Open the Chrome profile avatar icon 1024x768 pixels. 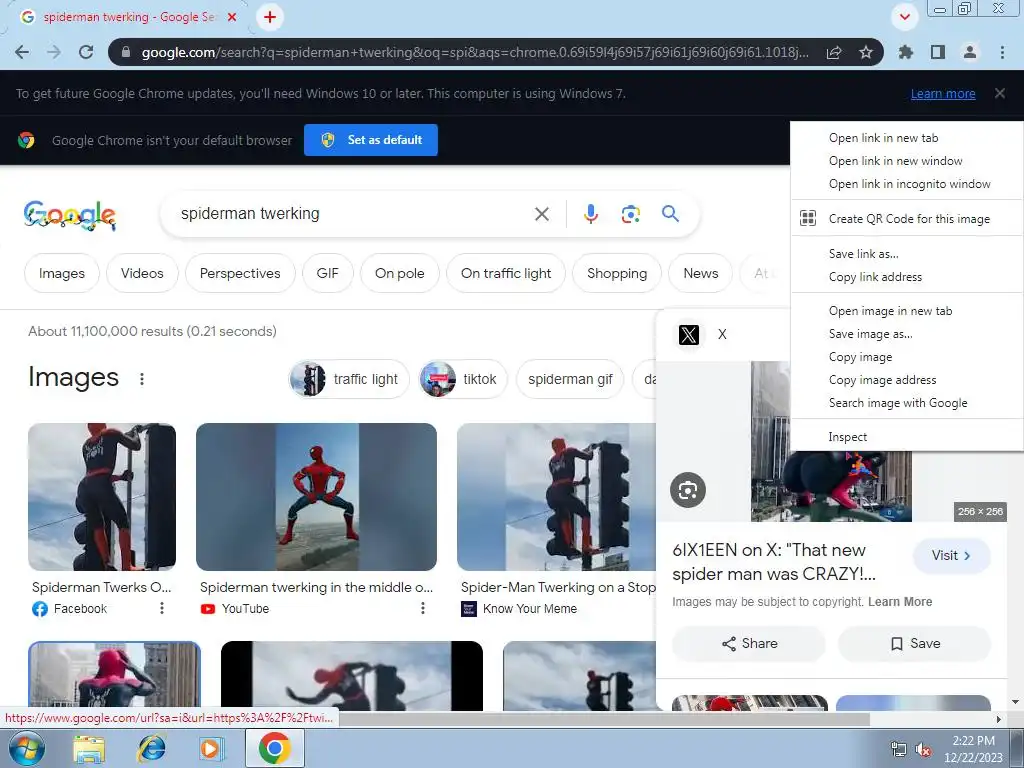(x=970, y=52)
